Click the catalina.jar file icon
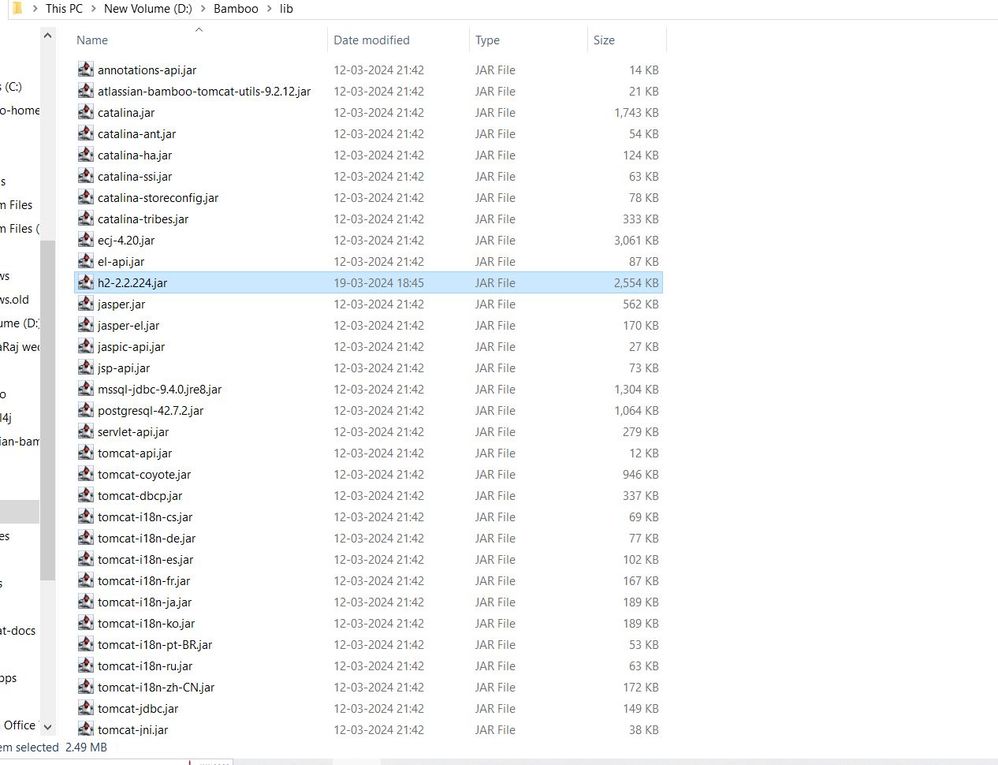998x765 pixels. tap(85, 112)
